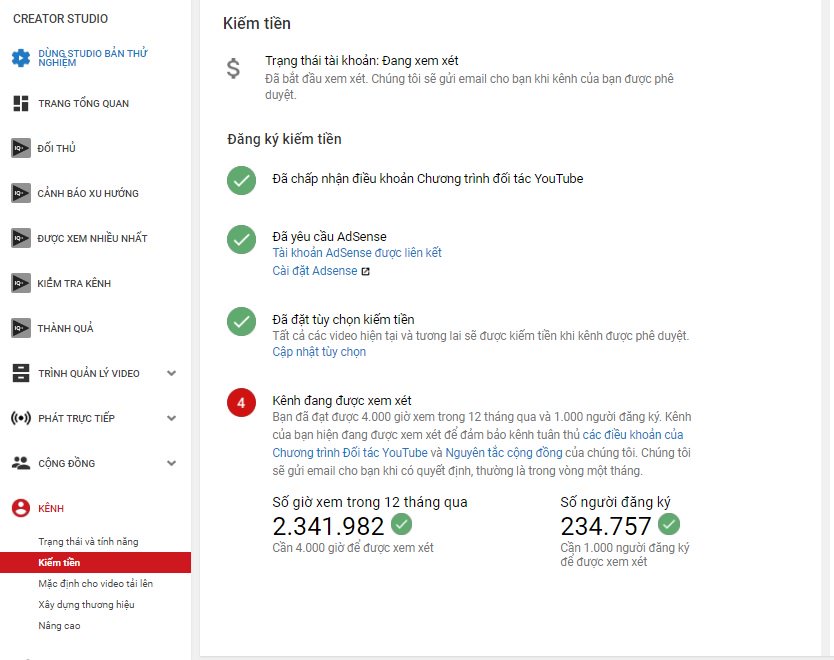Open Trang tổng quan menu item
The image size is (834, 660).
click(84, 103)
